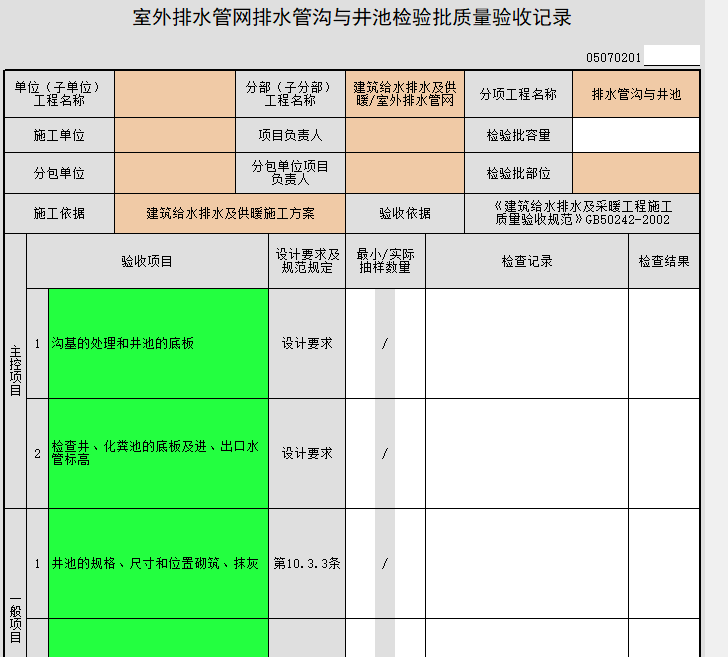Click 检查结果 cell for 检查井、化粪池 row
Screen dimensions: 728x657
(664, 453)
